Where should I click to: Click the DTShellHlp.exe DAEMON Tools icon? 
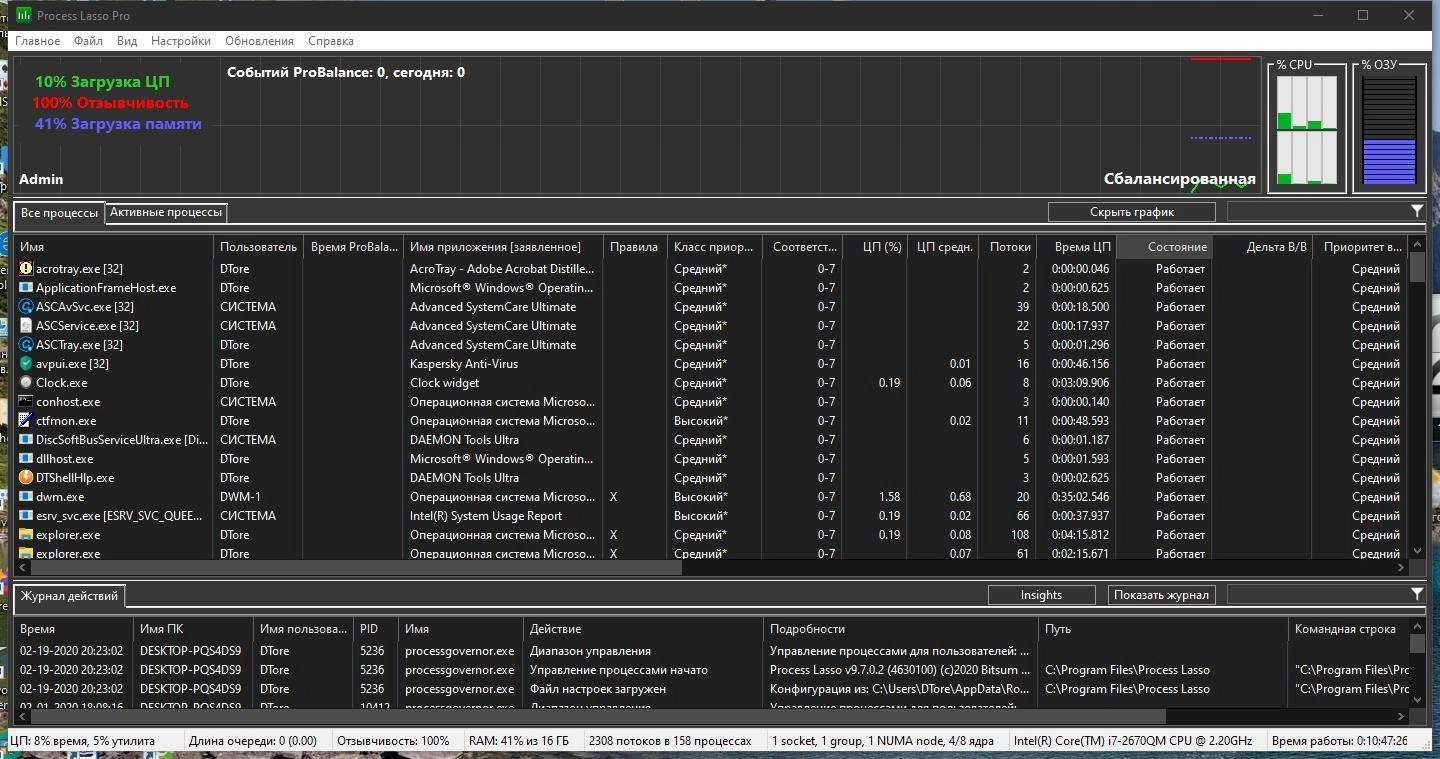pyautogui.click(x=26, y=478)
